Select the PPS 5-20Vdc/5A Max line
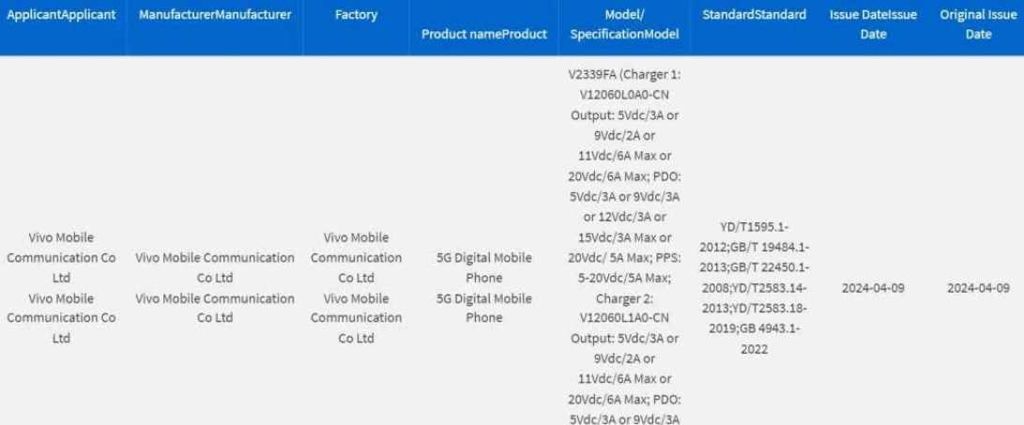The height and width of the screenshot is (425, 1024). [624, 277]
